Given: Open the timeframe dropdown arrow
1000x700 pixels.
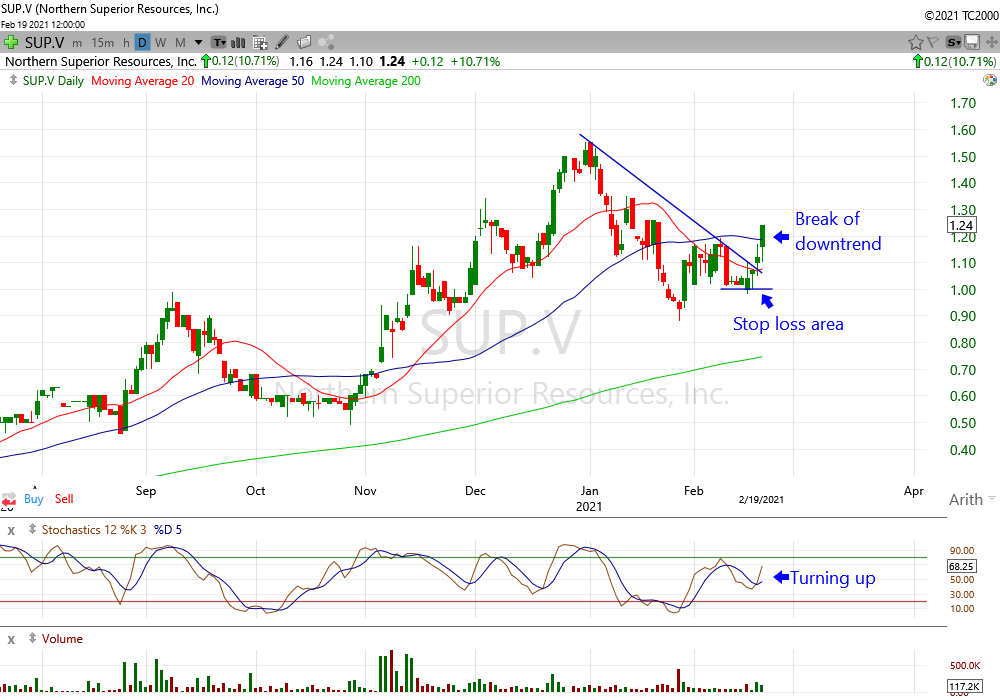Looking at the screenshot, I should 198,43.
